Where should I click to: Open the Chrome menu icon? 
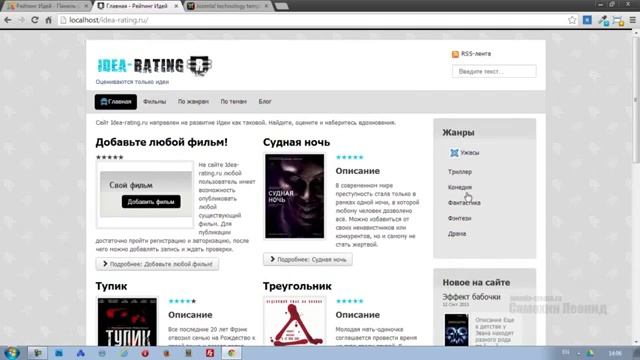(633, 20)
